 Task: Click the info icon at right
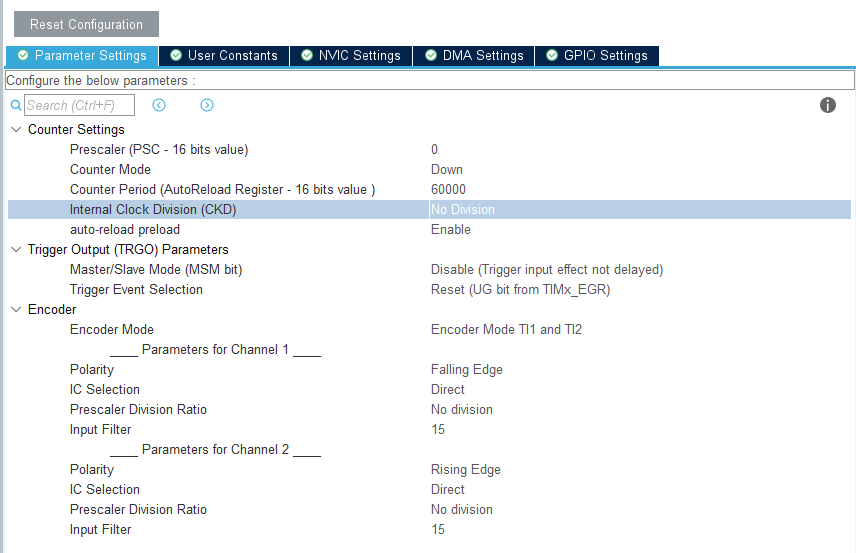[827, 105]
